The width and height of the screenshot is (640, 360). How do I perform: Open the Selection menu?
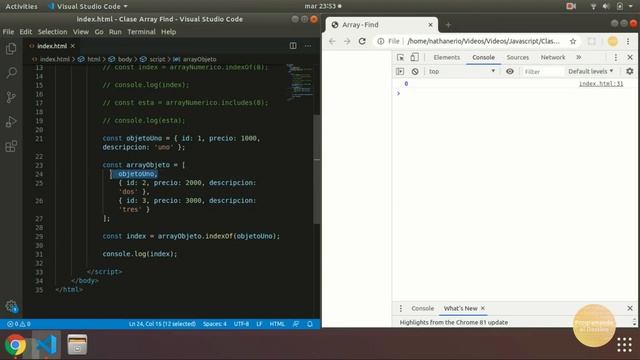click(x=52, y=32)
